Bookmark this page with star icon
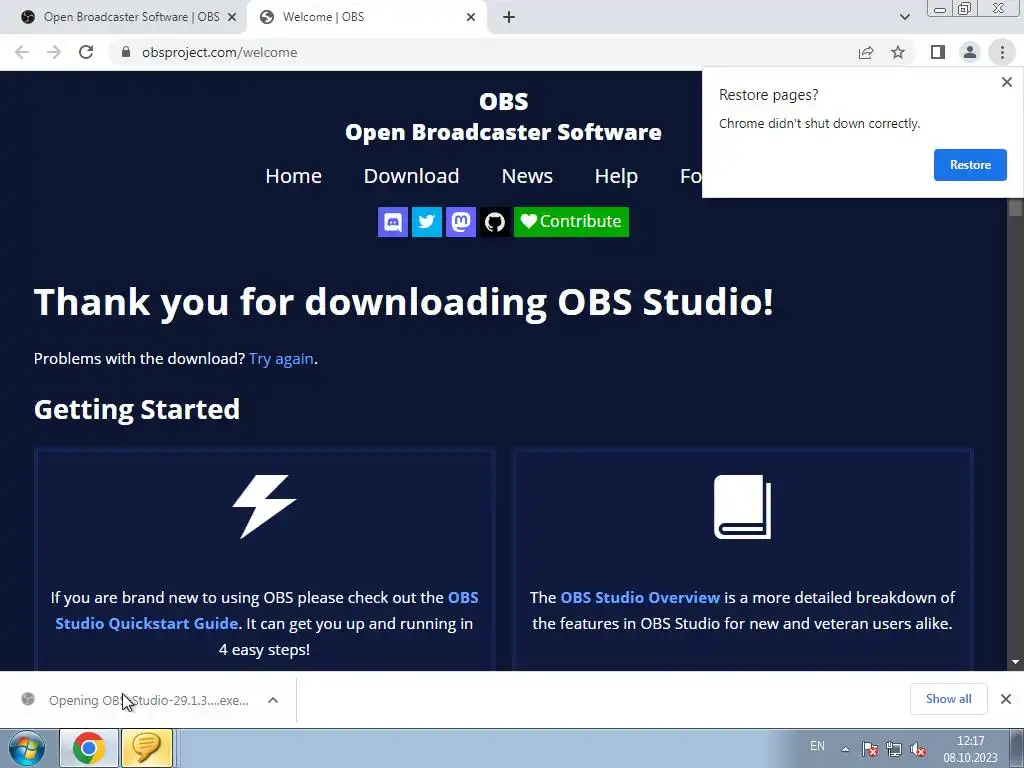 pos(898,52)
